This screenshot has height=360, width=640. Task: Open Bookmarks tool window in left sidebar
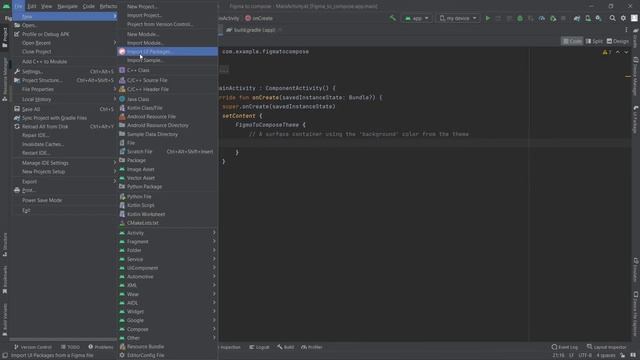[x=5, y=279]
